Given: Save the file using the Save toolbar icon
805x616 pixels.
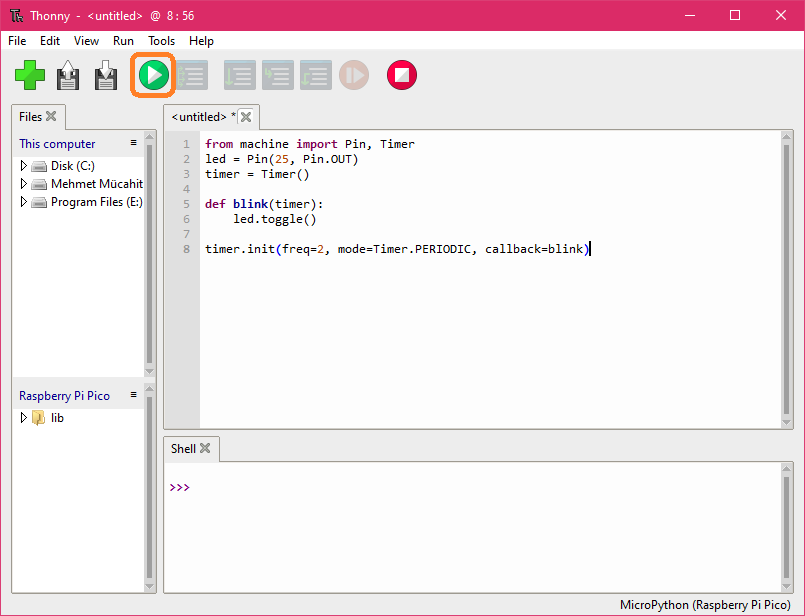Looking at the screenshot, I should (x=106, y=75).
